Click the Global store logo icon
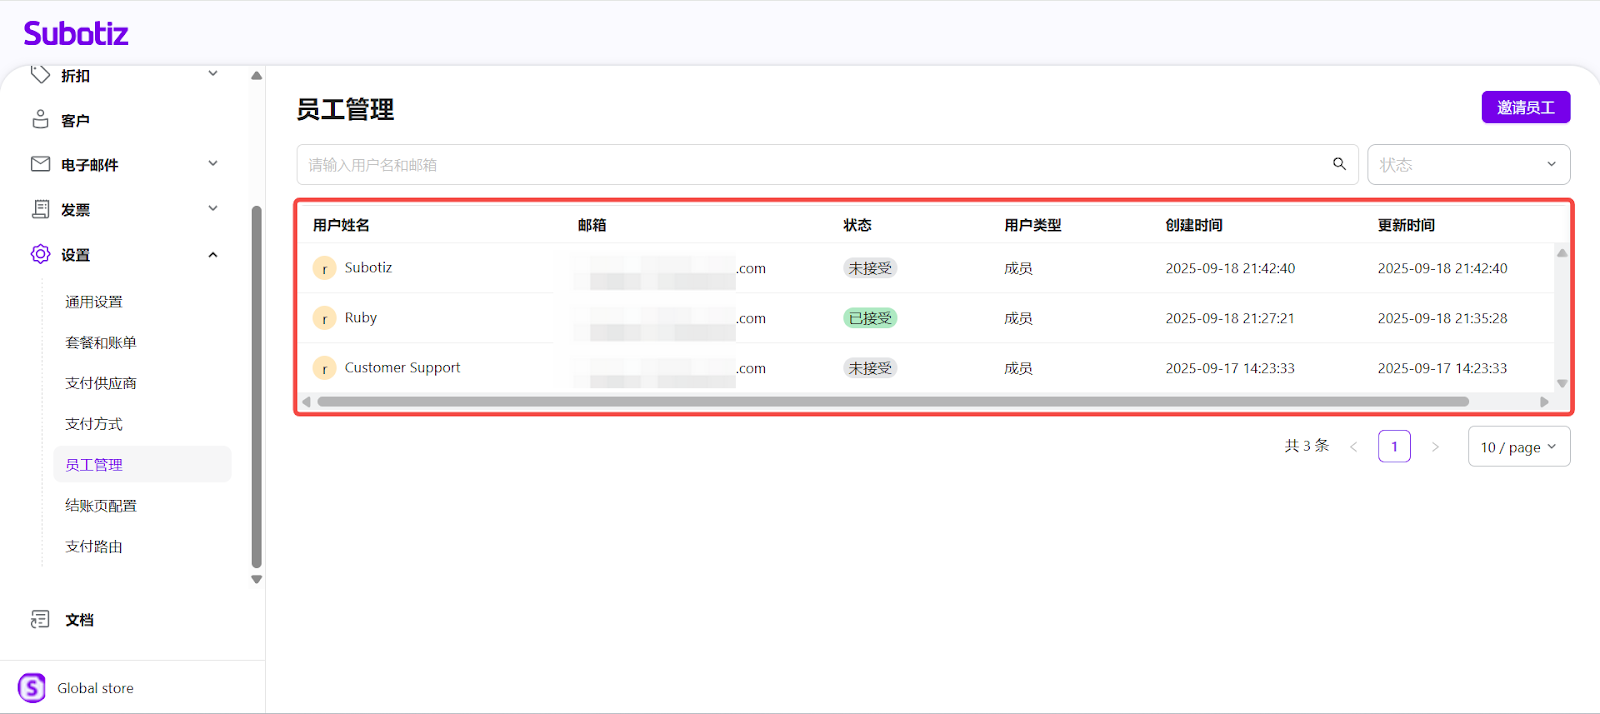This screenshot has height=714, width=1600. 32,688
